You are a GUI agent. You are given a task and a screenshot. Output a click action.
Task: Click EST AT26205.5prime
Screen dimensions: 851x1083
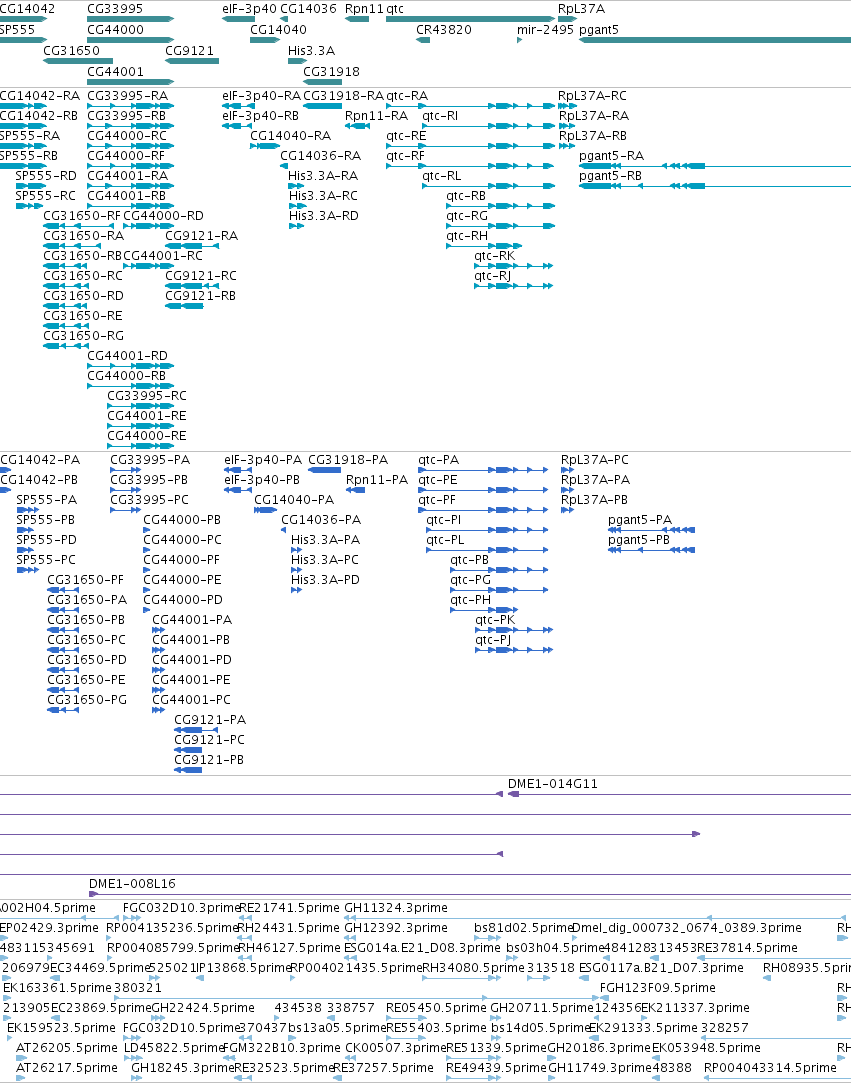click(66, 1047)
